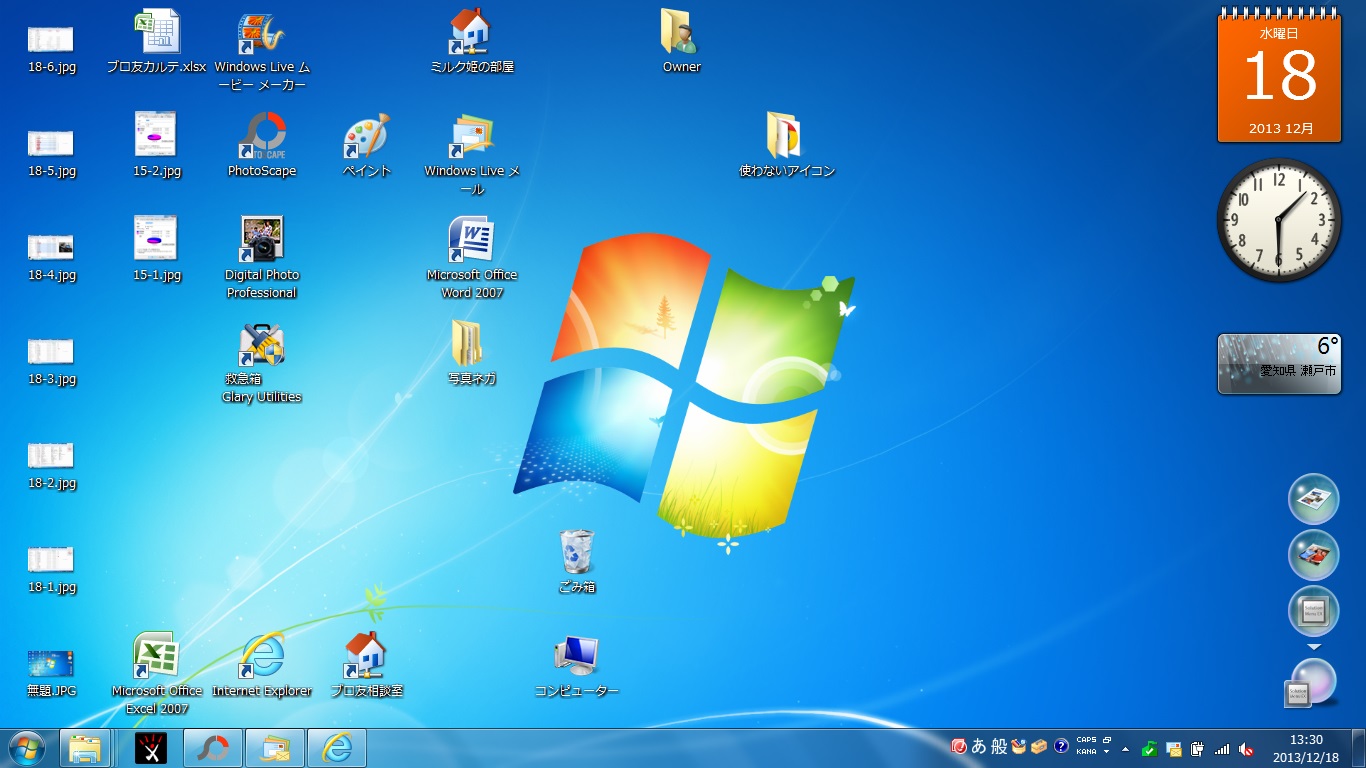The width and height of the screenshot is (1366, 768).
Task: Click the bottom Solution Menu EX launcher orb
Action: point(1311,683)
